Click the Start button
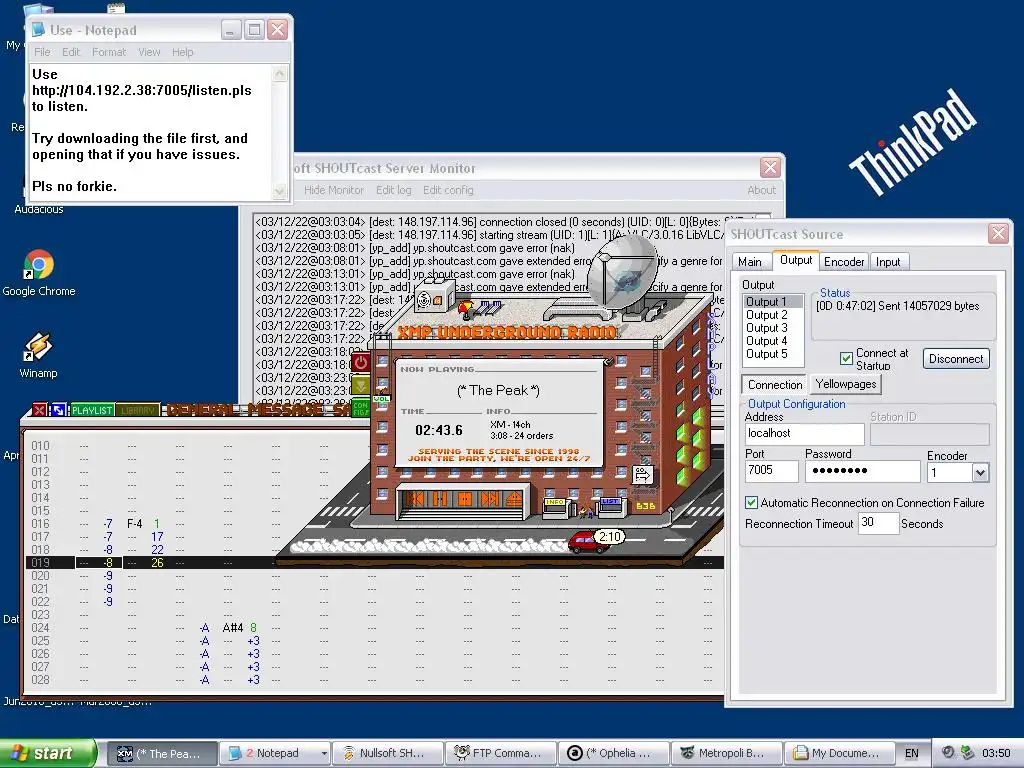The height and width of the screenshot is (768, 1024). 48,753
